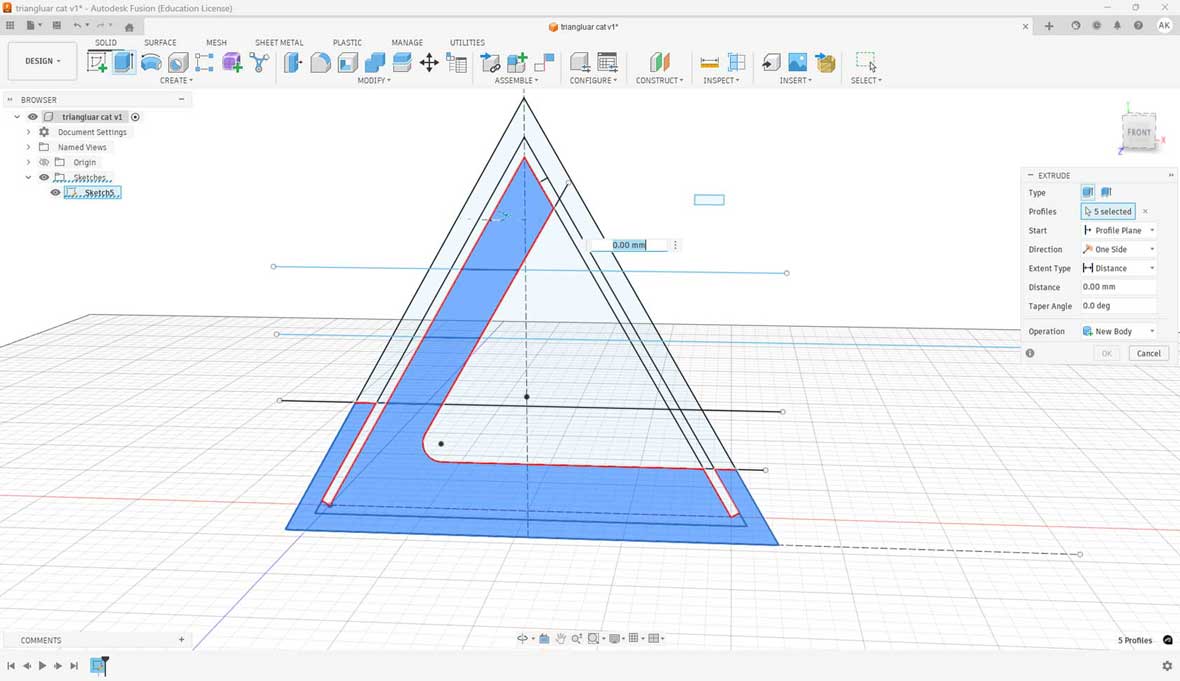Click the Move/Copy toolbar icon

tap(429, 63)
